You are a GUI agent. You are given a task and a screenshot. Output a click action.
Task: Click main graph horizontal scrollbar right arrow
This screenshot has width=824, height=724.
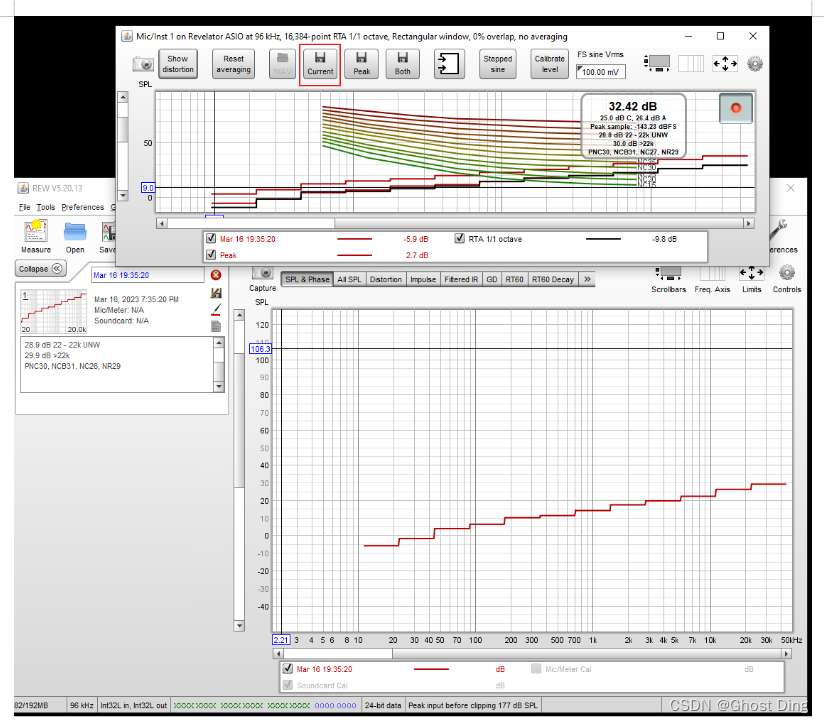787,654
